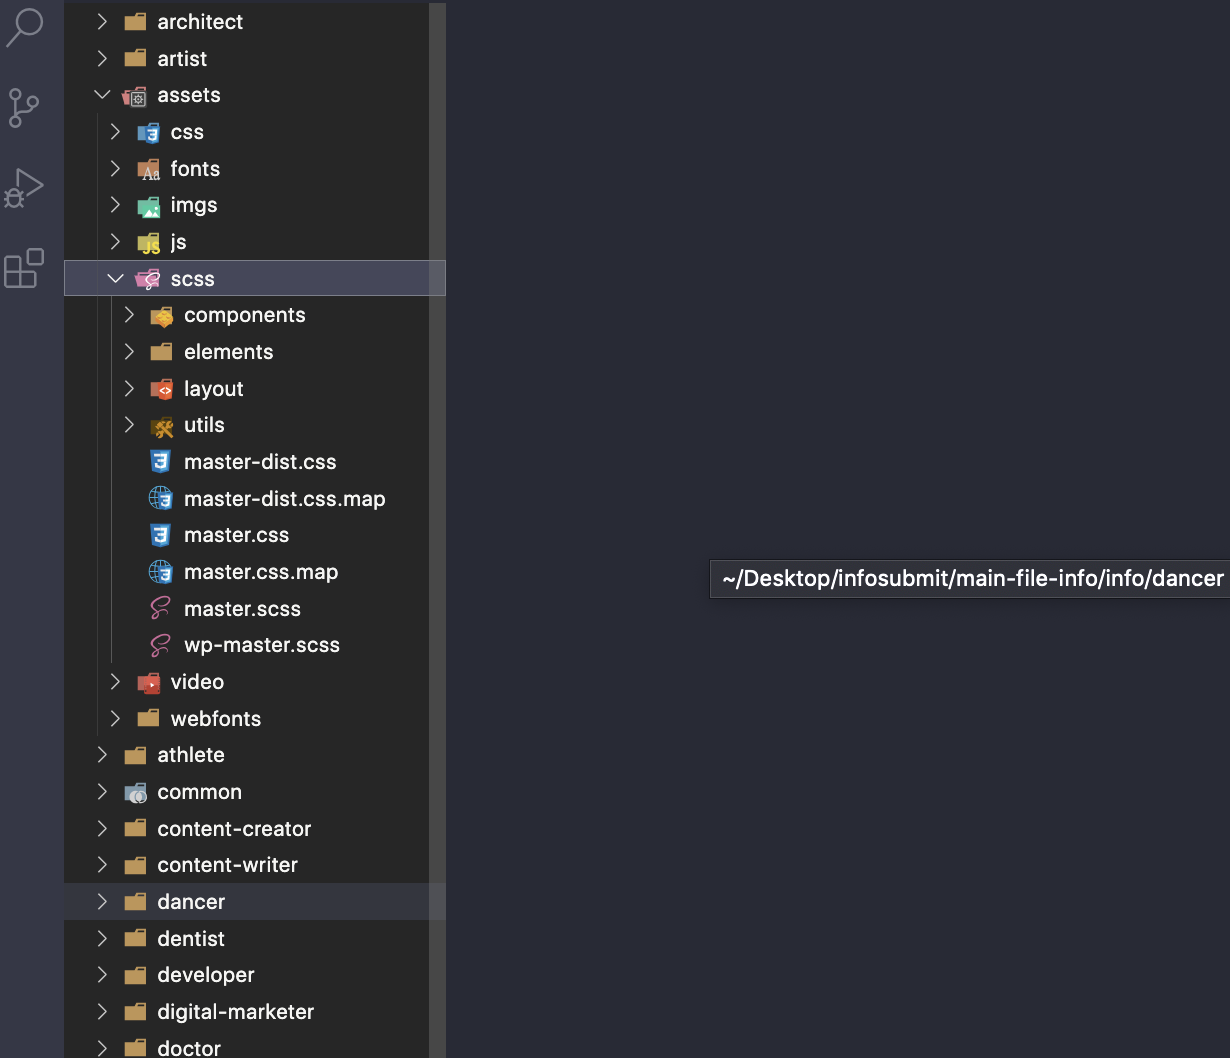Click the master.css.map file icon
The image size is (1230, 1058).
160,572
